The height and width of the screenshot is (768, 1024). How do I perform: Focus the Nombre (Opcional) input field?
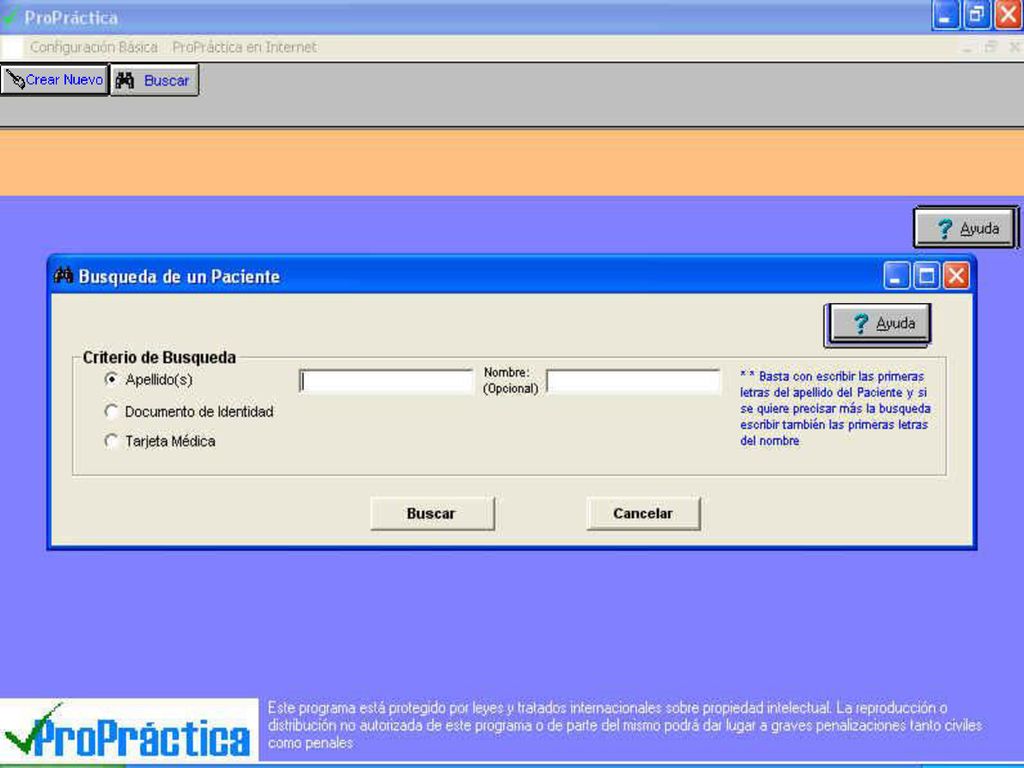[633, 381]
